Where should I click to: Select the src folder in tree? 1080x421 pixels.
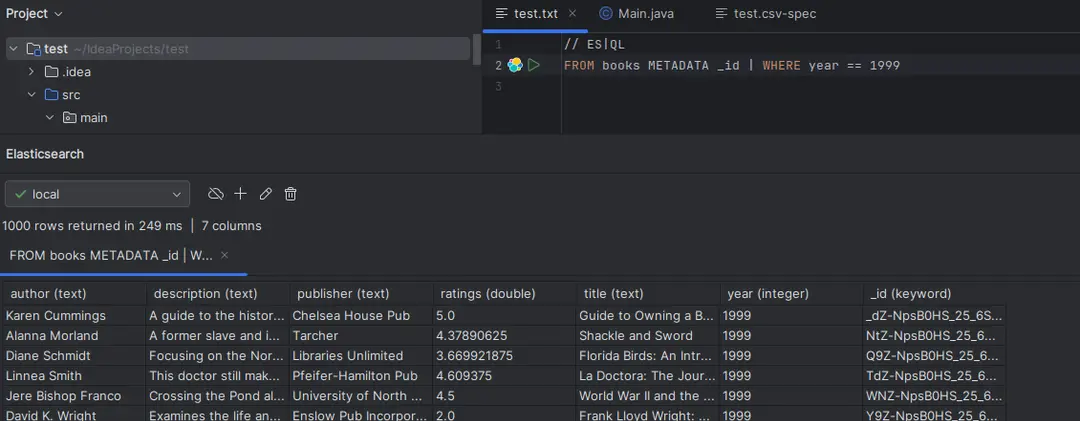(x=63, y=94)
